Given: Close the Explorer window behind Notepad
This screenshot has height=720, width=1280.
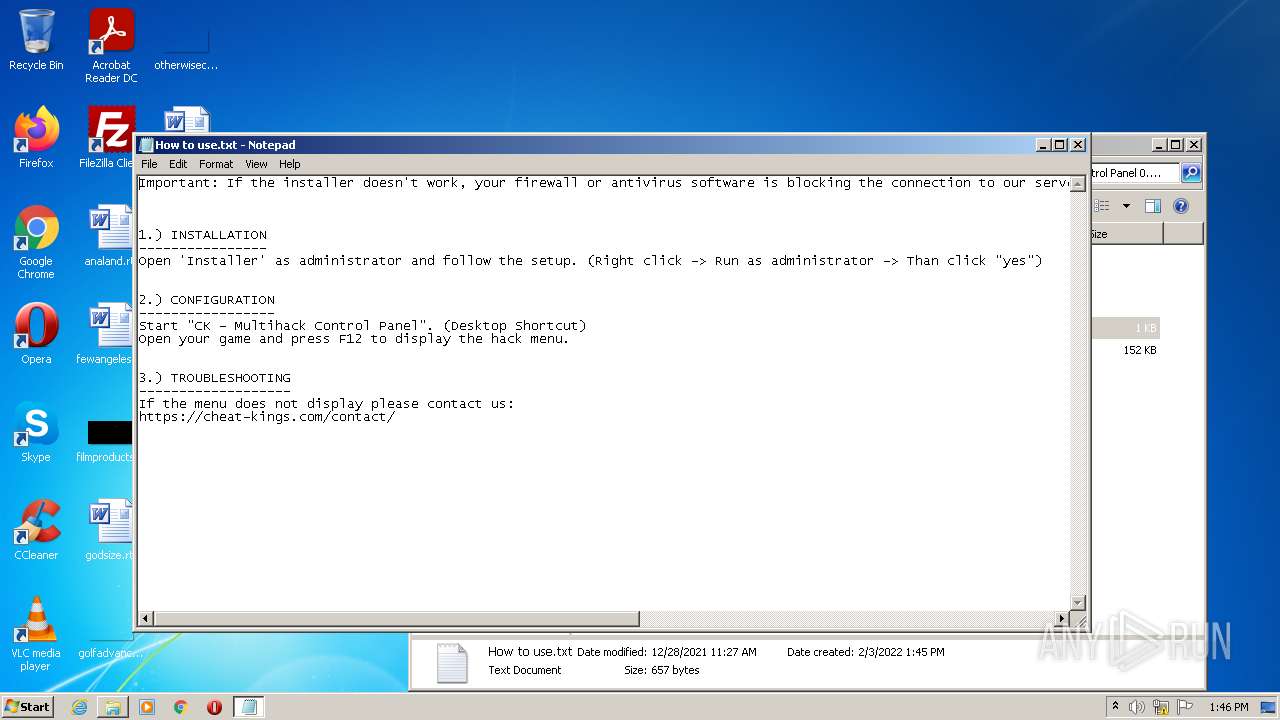Looking at the screenshot, I should 1193,145.
